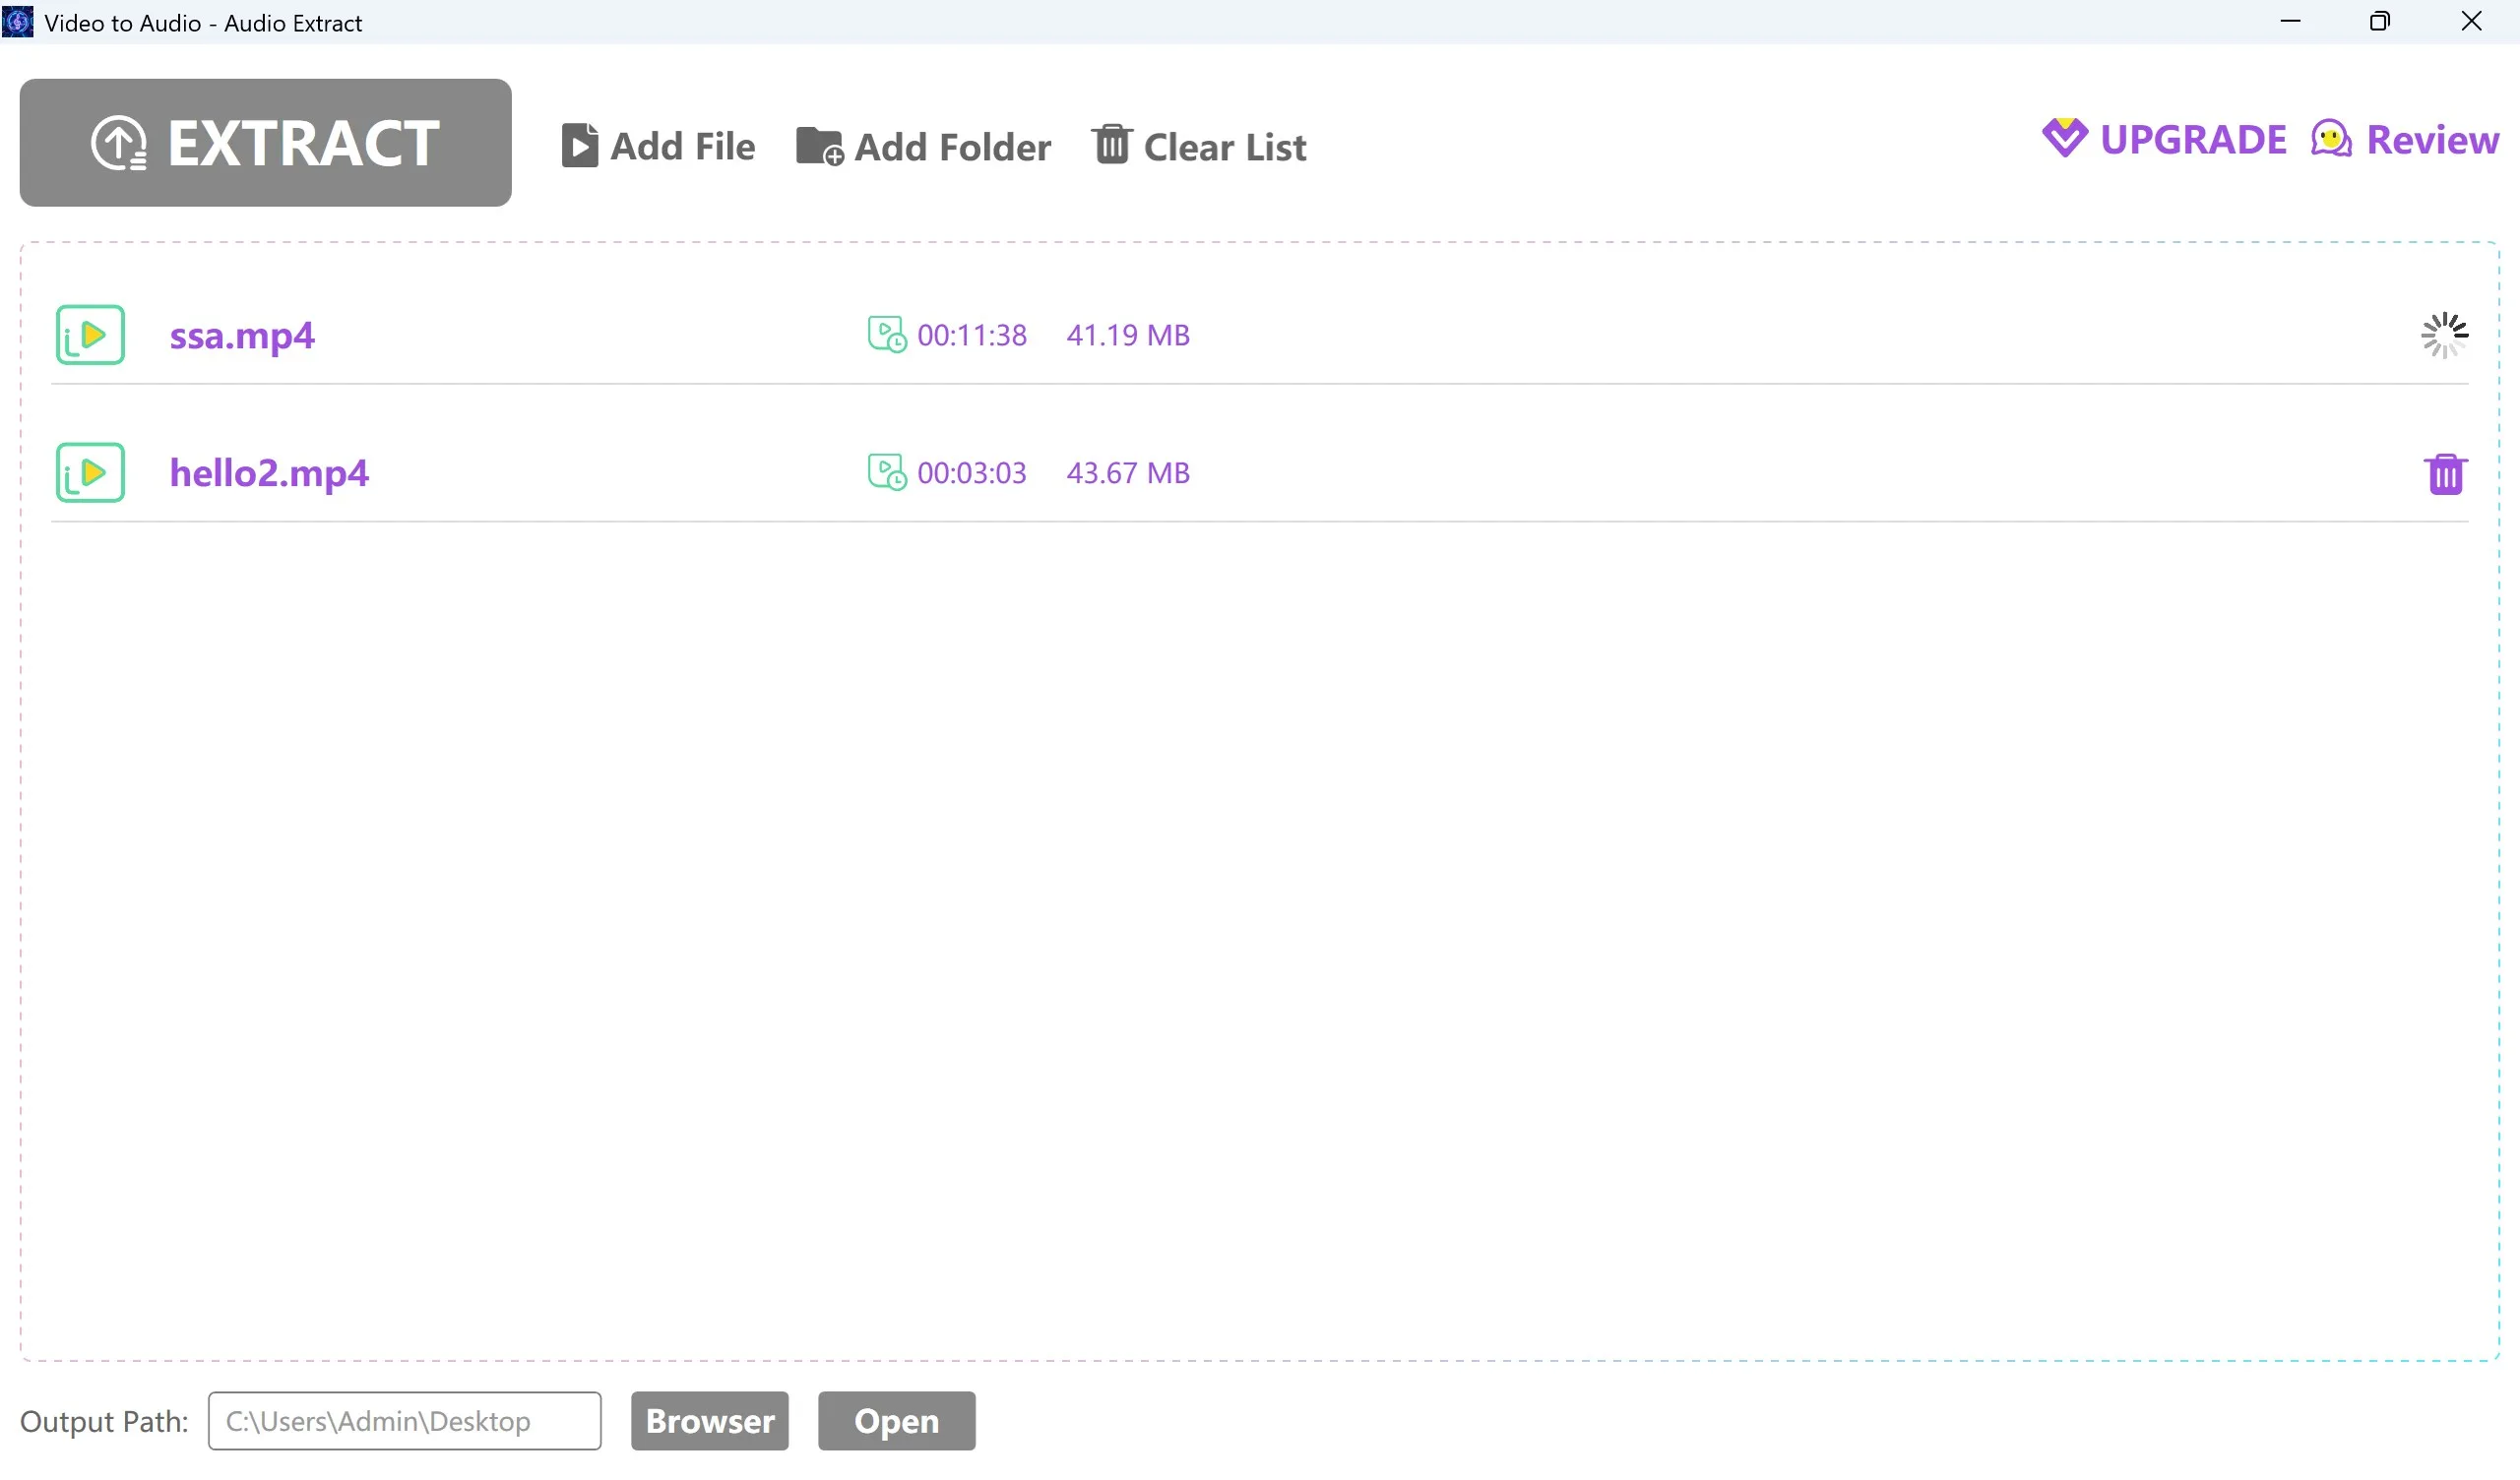Screen dimensions: 2520x1480
Task: Delete hello2.mp4 with the trash icon
Action: [x=2445, y=474]
